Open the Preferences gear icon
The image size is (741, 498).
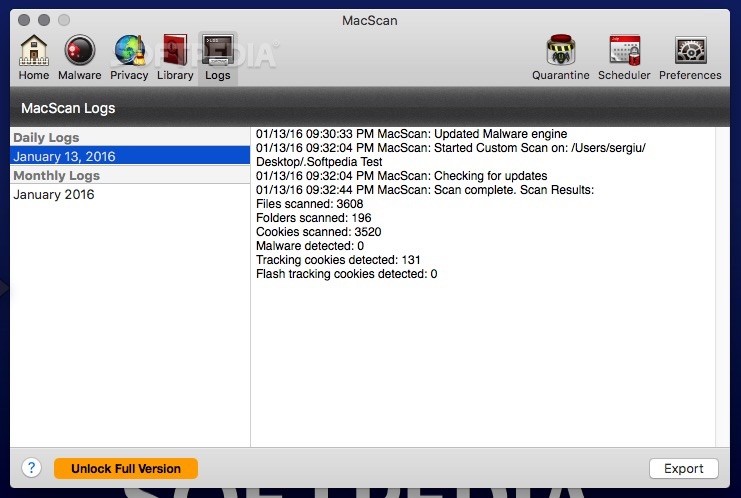(690, 50)
